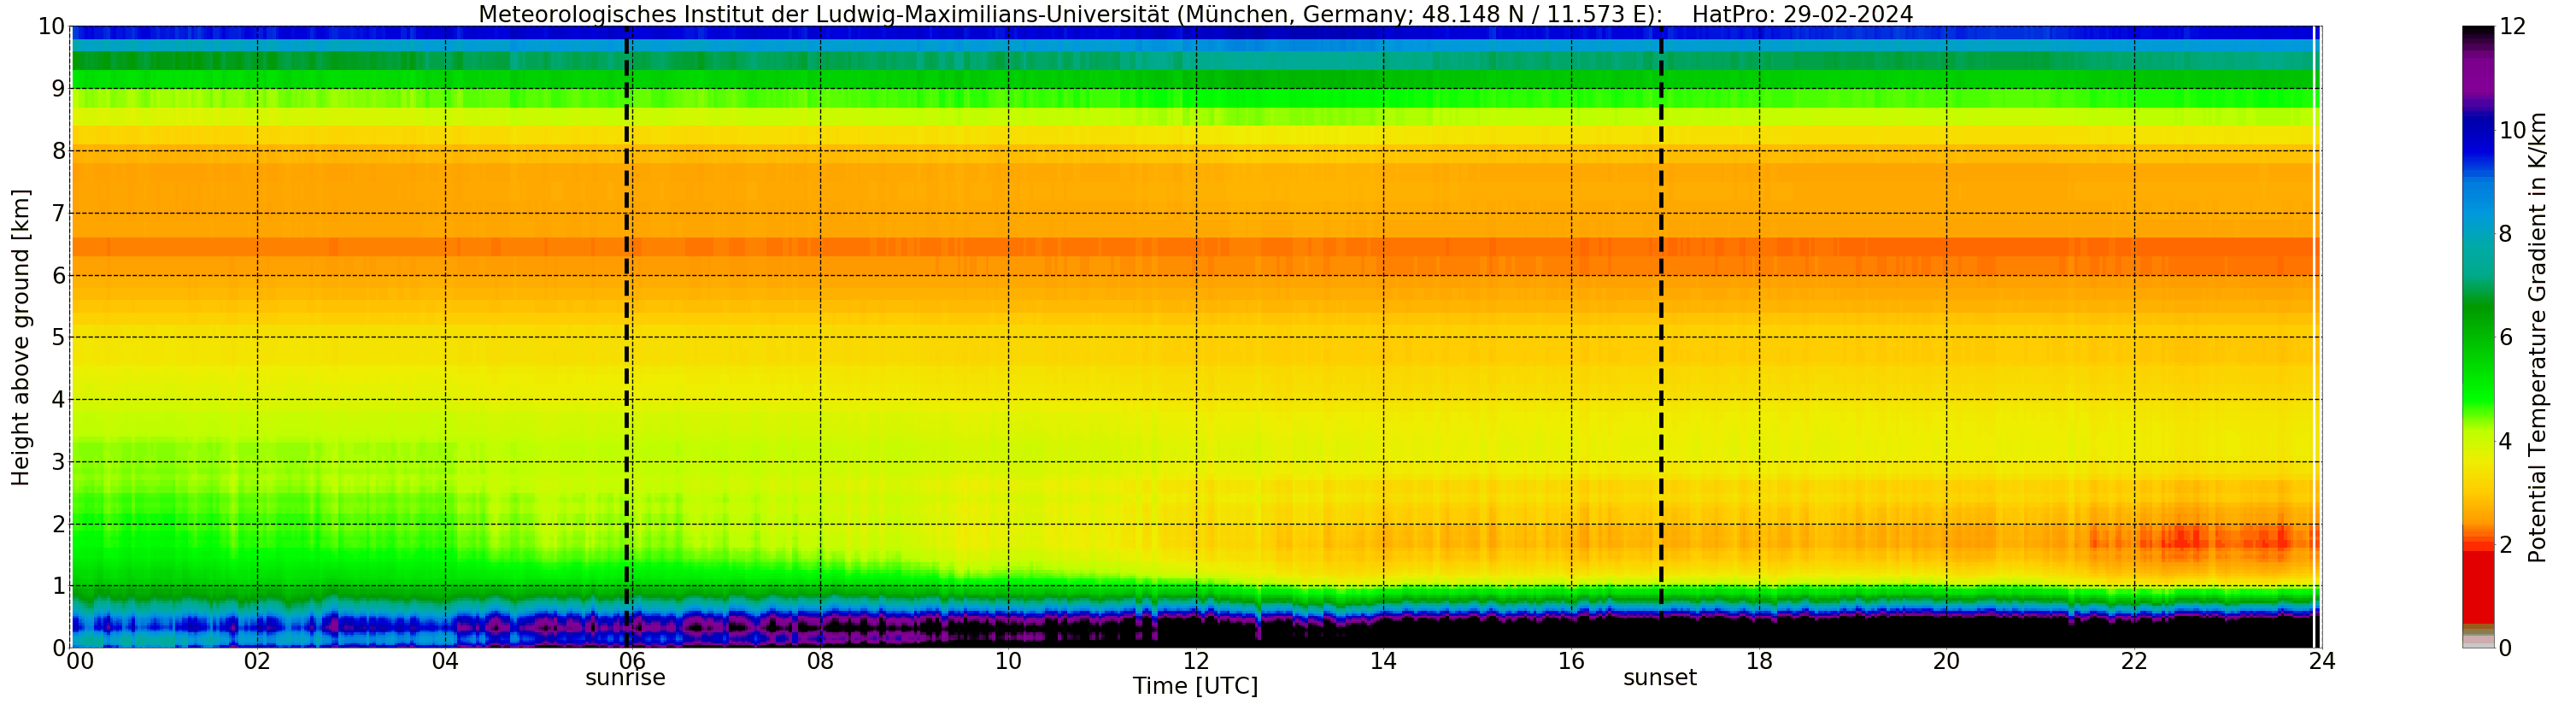Click the x-axis tick label '04'
The height and width of the screenshot is (704, 2576).
pyautogui.click(x=445, y=661)
